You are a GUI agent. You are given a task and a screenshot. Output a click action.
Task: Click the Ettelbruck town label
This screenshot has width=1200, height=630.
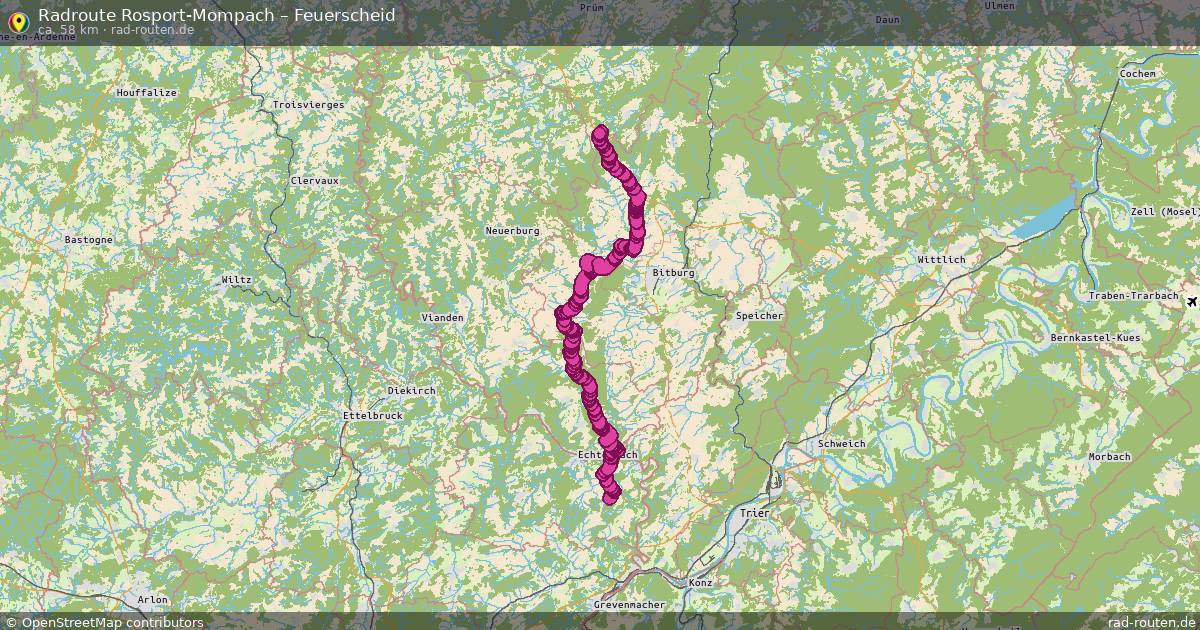[372, 415]
